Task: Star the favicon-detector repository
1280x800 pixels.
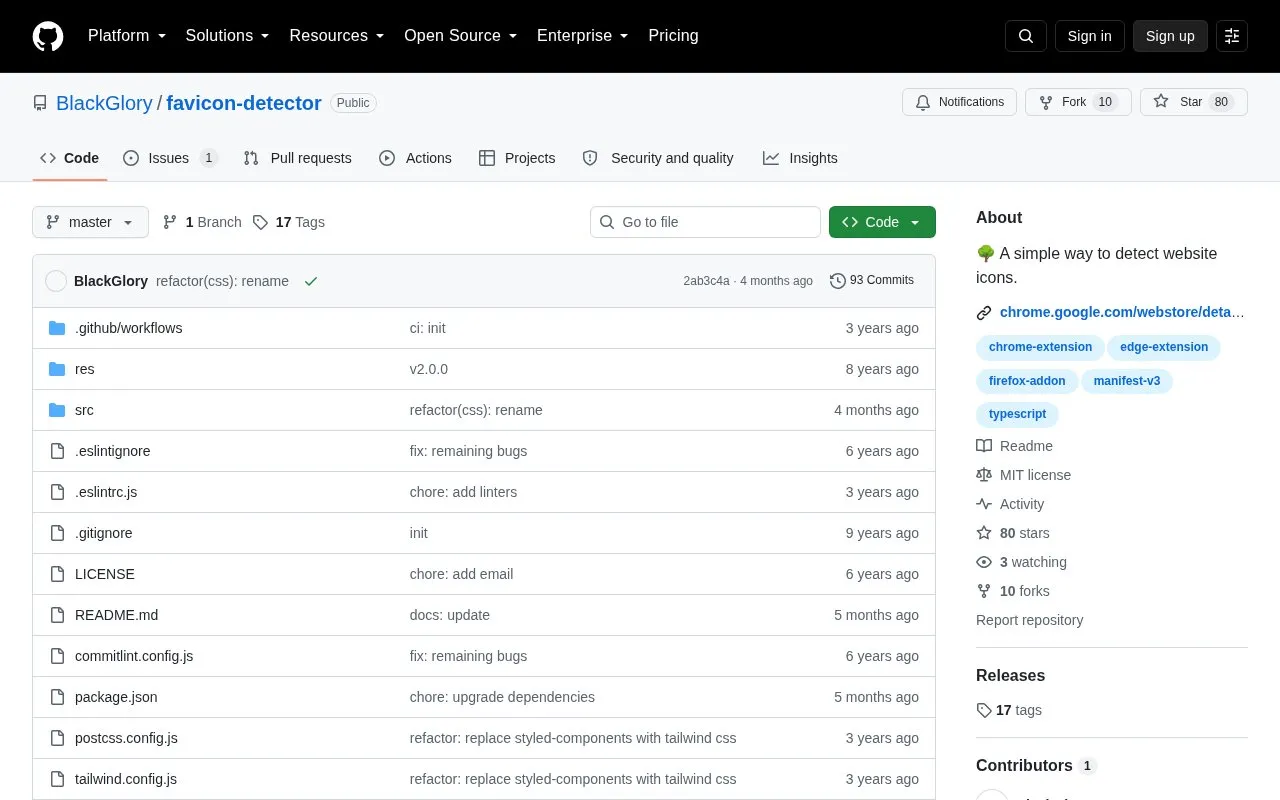Action: (1194, 102)
